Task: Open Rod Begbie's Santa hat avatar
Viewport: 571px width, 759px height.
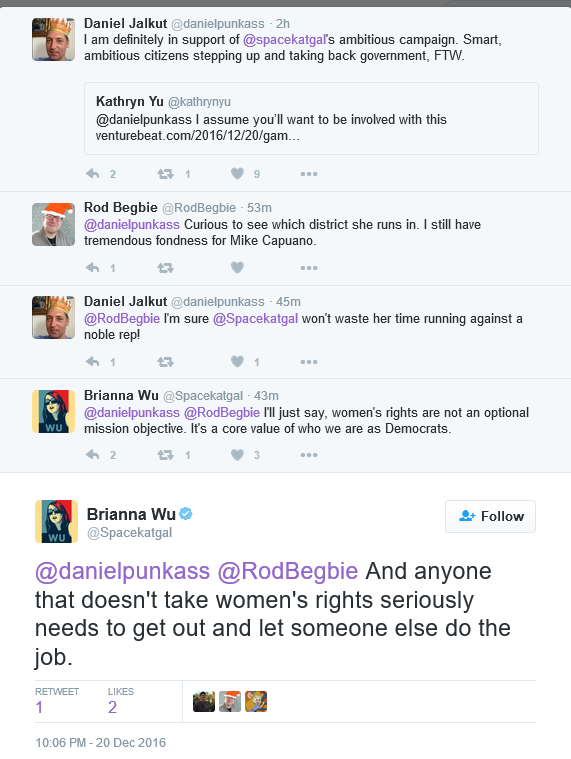Action: 53,224
